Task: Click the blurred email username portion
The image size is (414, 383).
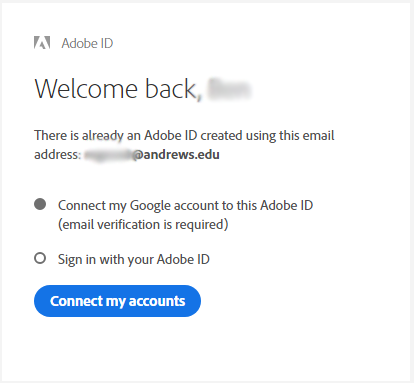Action: pyautogui.click(x=109, y=155)
